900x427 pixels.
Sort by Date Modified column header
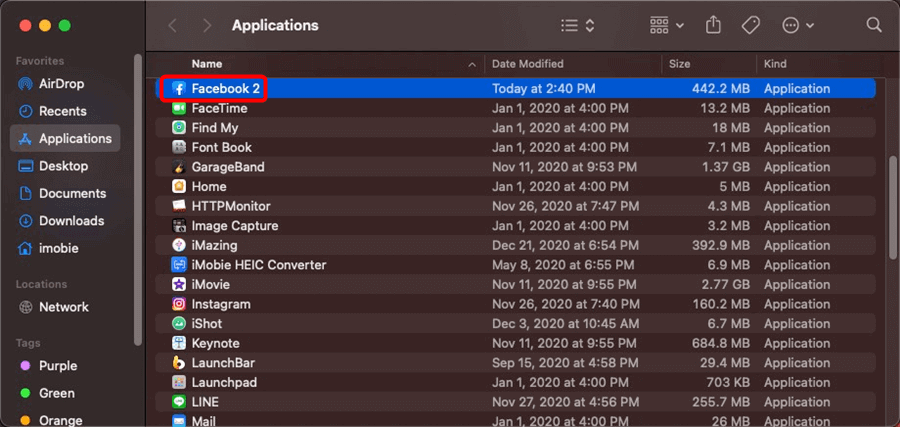pos(527,64)
